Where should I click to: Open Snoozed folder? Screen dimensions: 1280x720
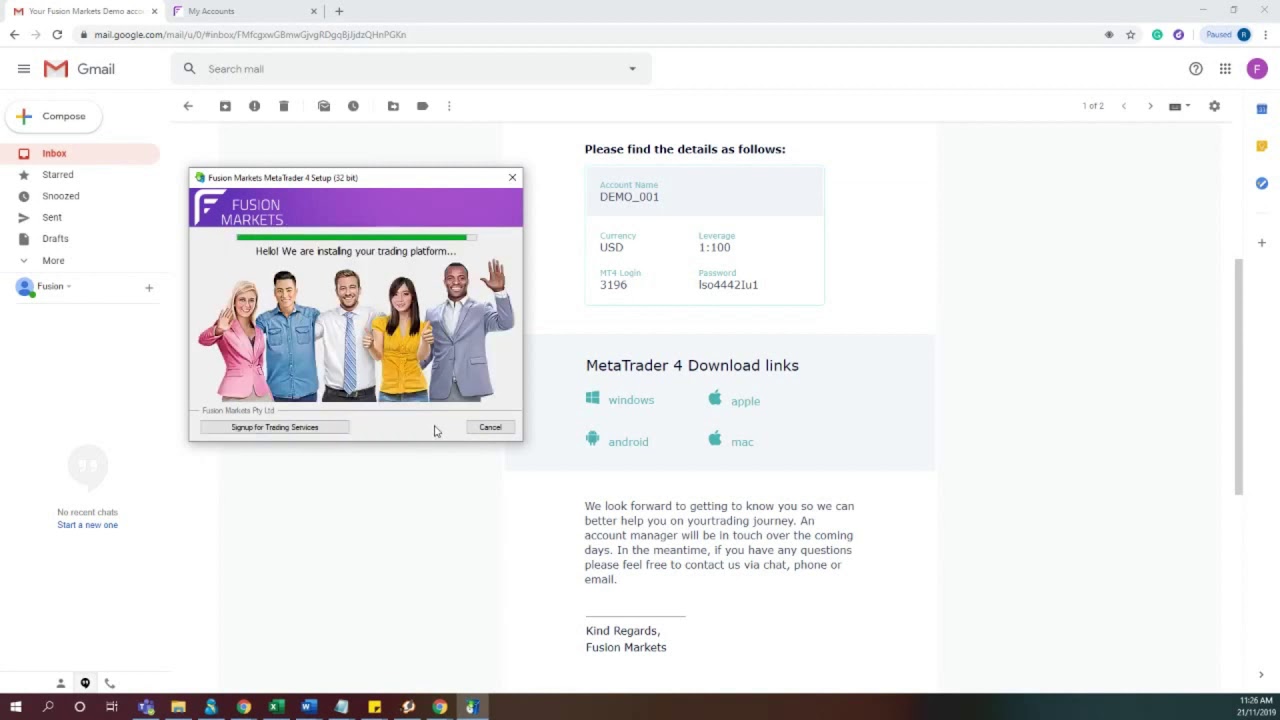pos(61,196)
